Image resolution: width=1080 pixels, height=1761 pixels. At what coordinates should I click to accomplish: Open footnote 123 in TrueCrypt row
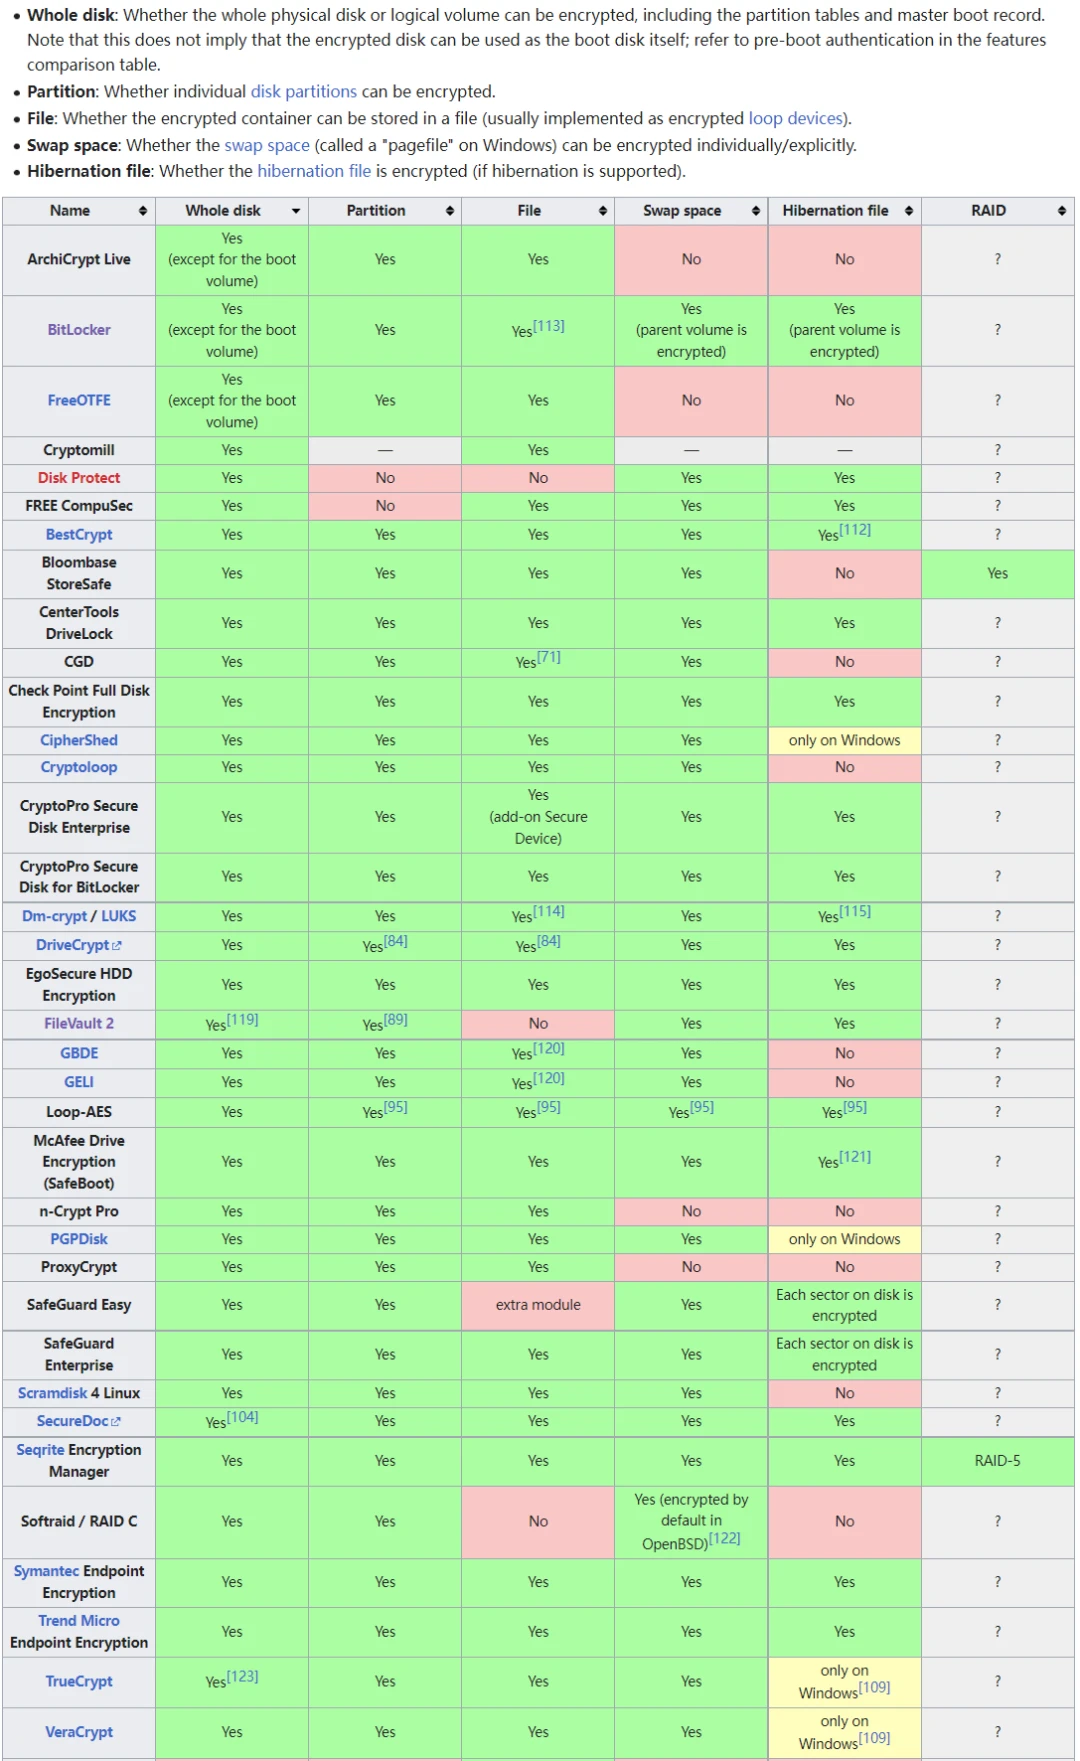coord(243,1677)
